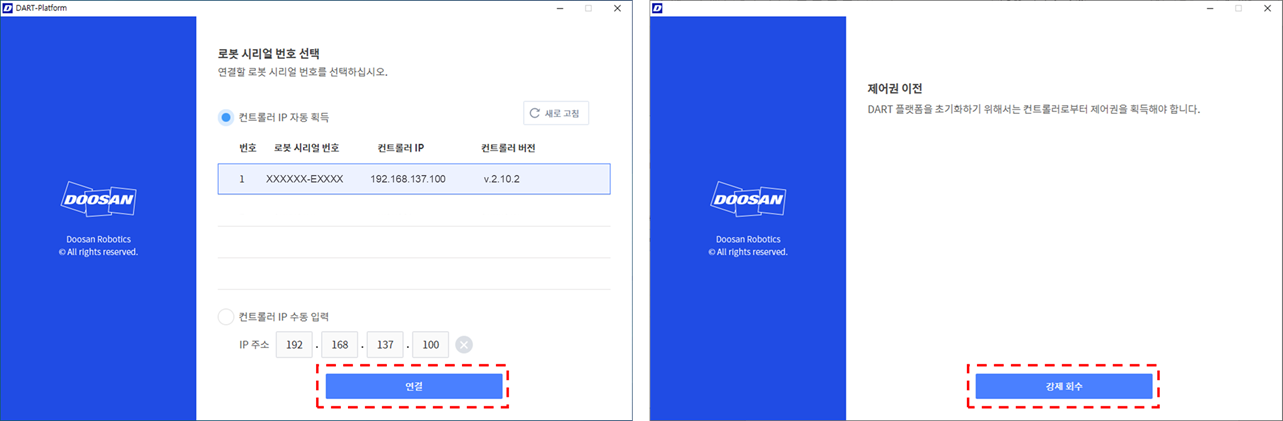The width and height of the screenshot is (1283, 421).
Task: Select the last IP octet input field
Action: [430, 345]
